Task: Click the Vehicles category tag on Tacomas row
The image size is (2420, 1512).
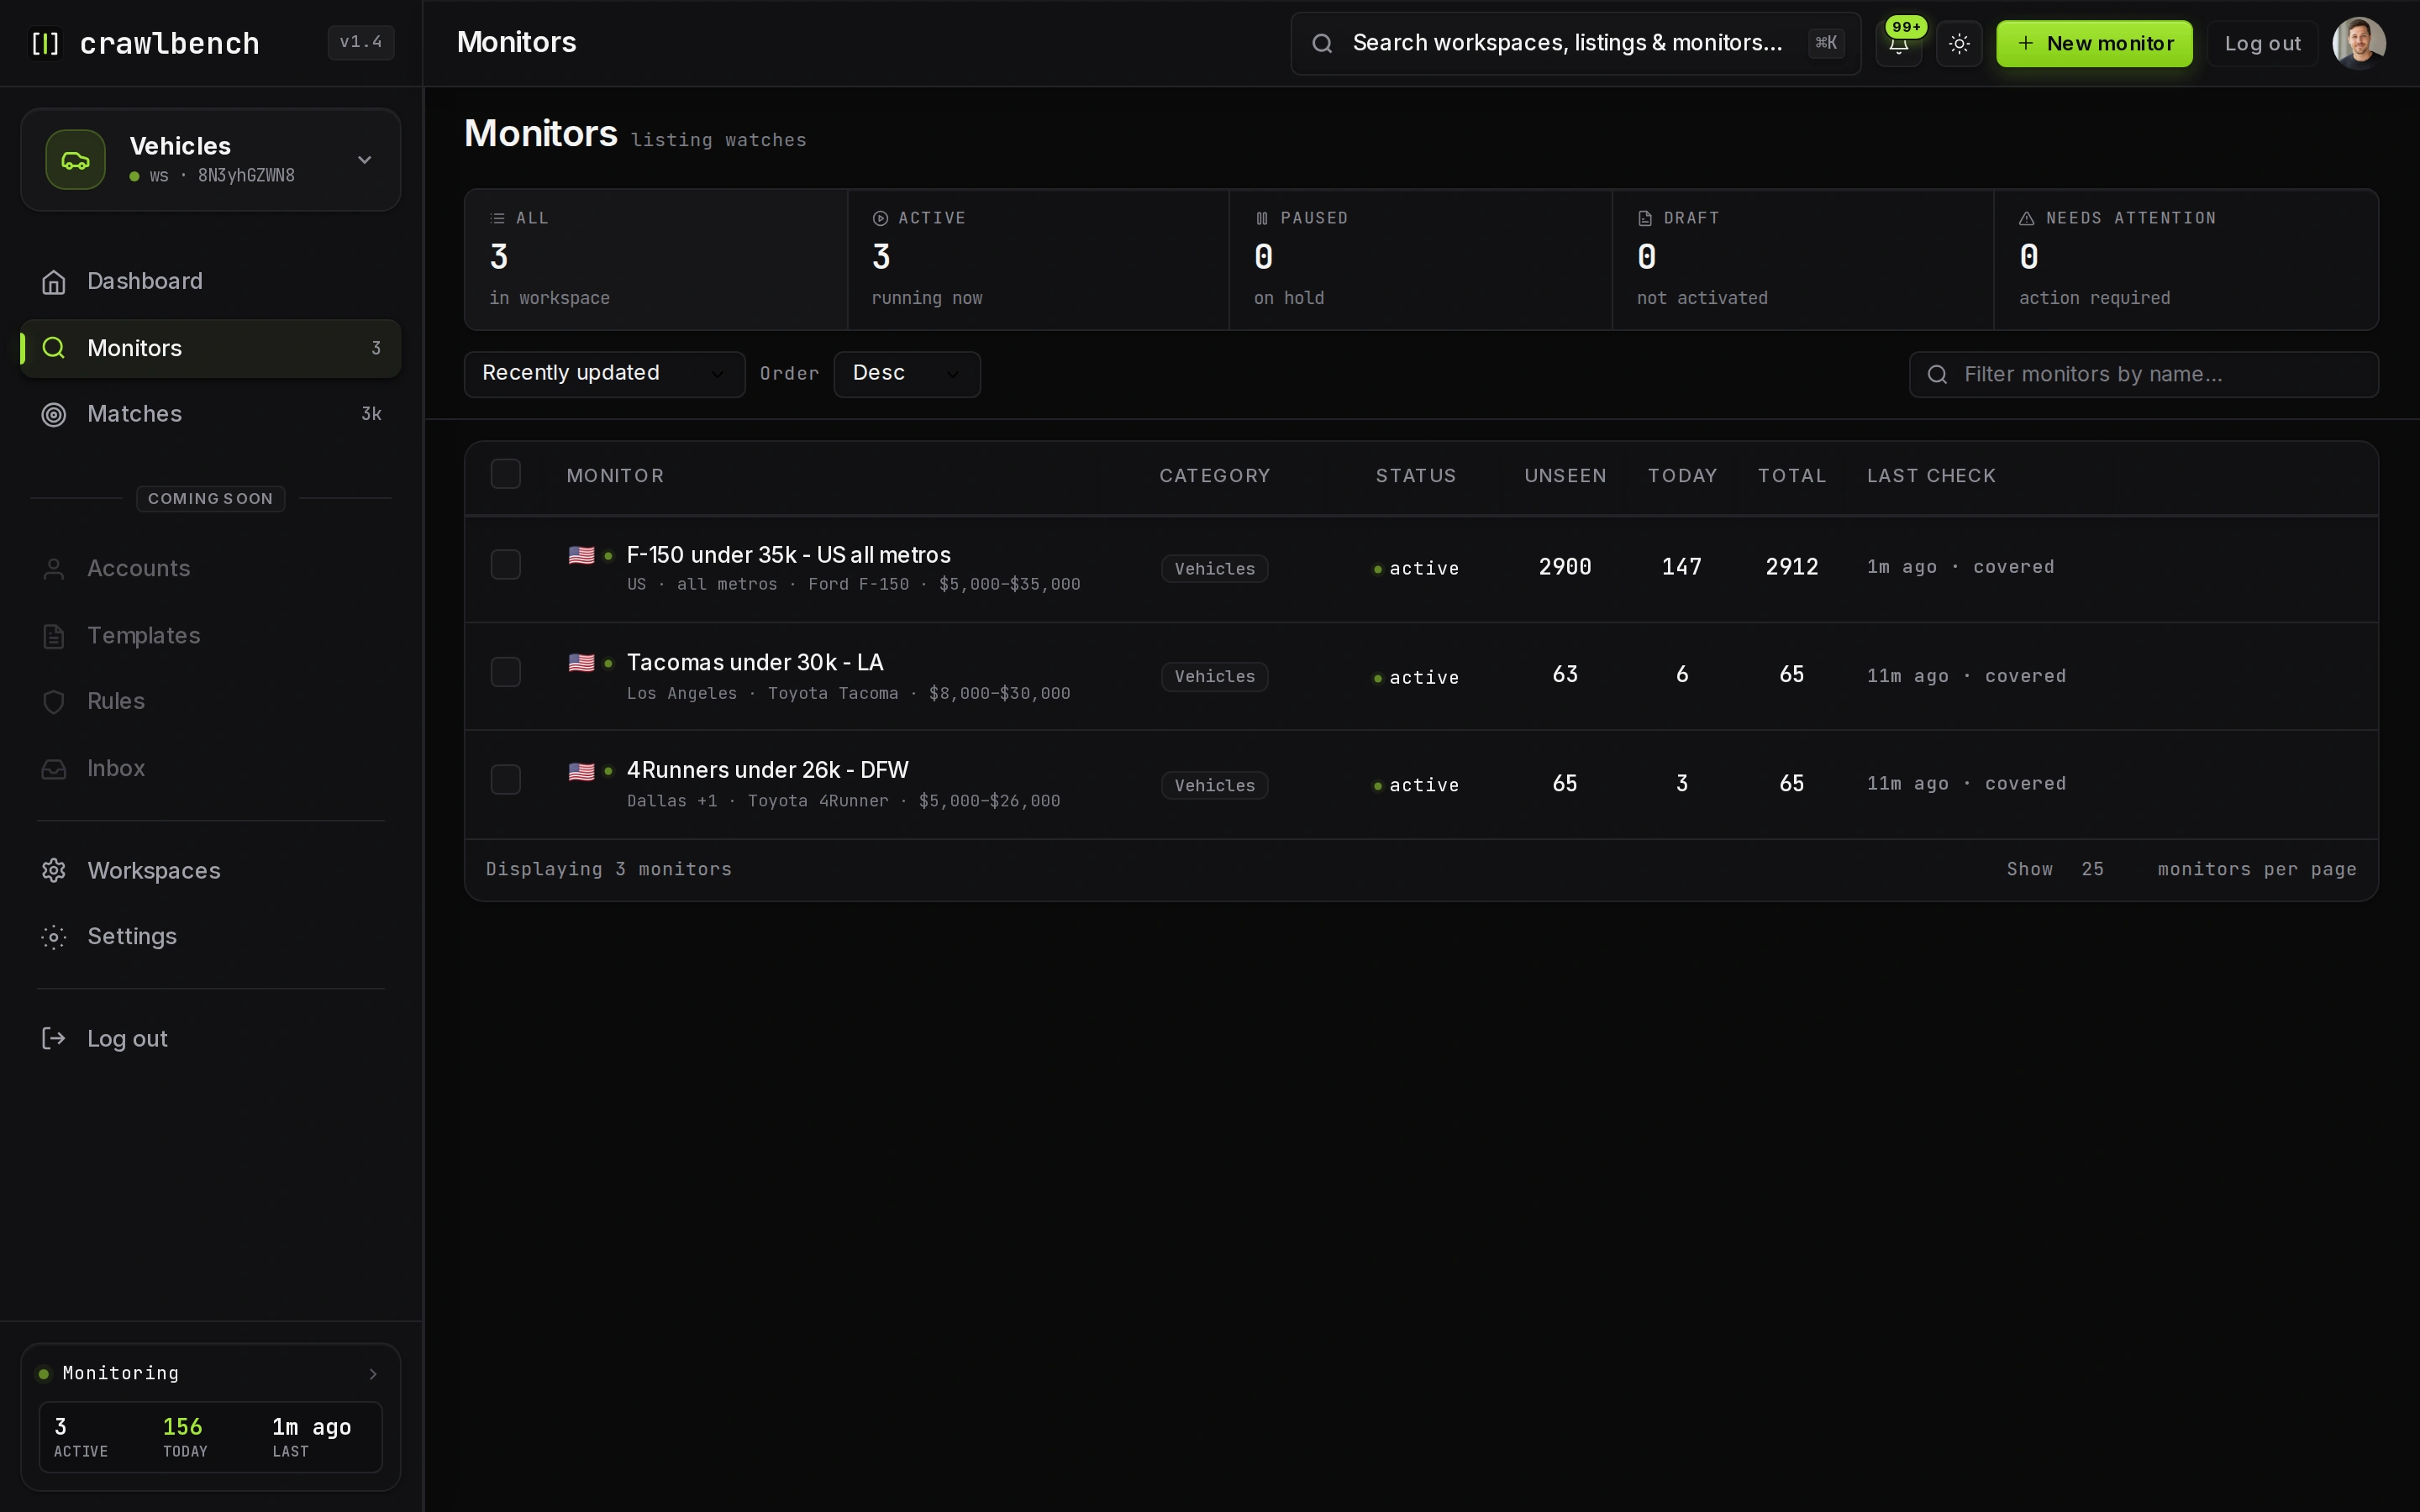Action: tap(1214, 677)
